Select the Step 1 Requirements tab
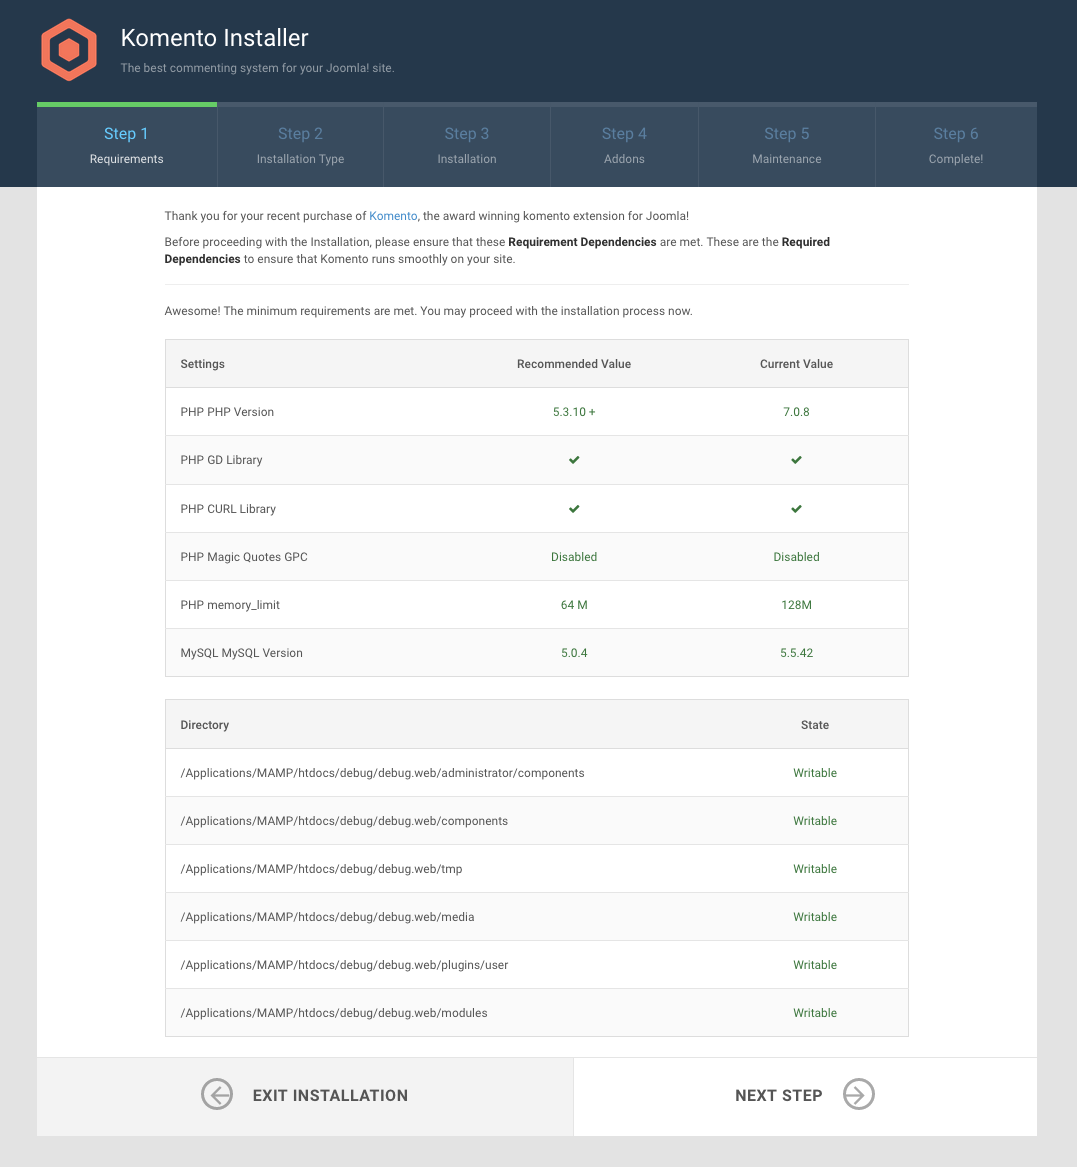 pyautogui.click(x=127, y=145)
